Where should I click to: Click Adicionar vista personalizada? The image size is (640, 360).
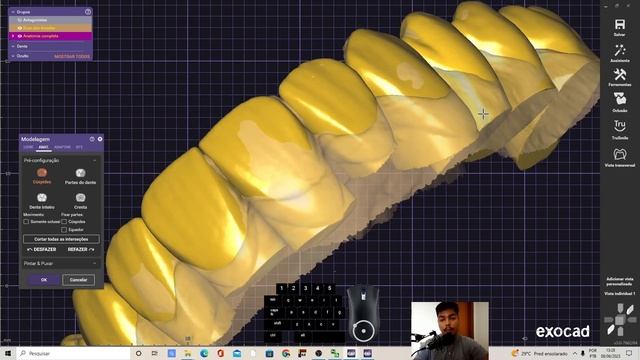[x=620, y=281]
